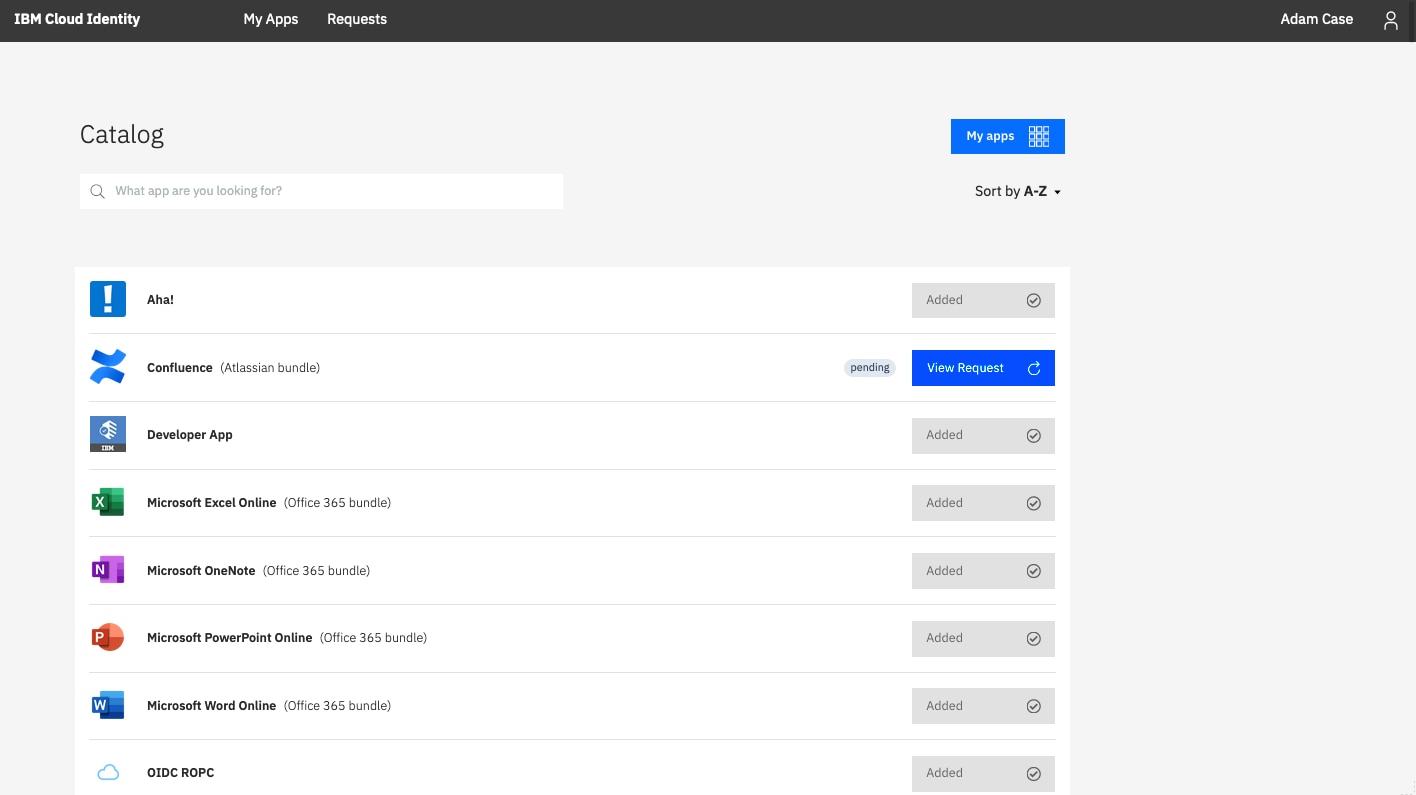Image resolution: width=1416 pixels, height=795 pixels.
Task: Click the Added button for Aha!
Action: (983, 300)
